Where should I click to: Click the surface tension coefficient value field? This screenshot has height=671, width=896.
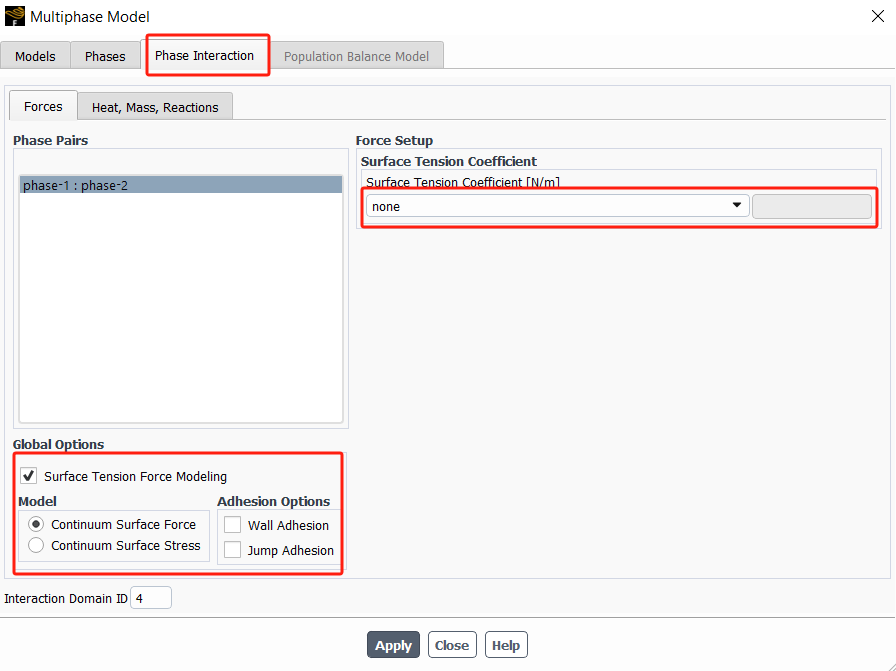tap(811, 206)
